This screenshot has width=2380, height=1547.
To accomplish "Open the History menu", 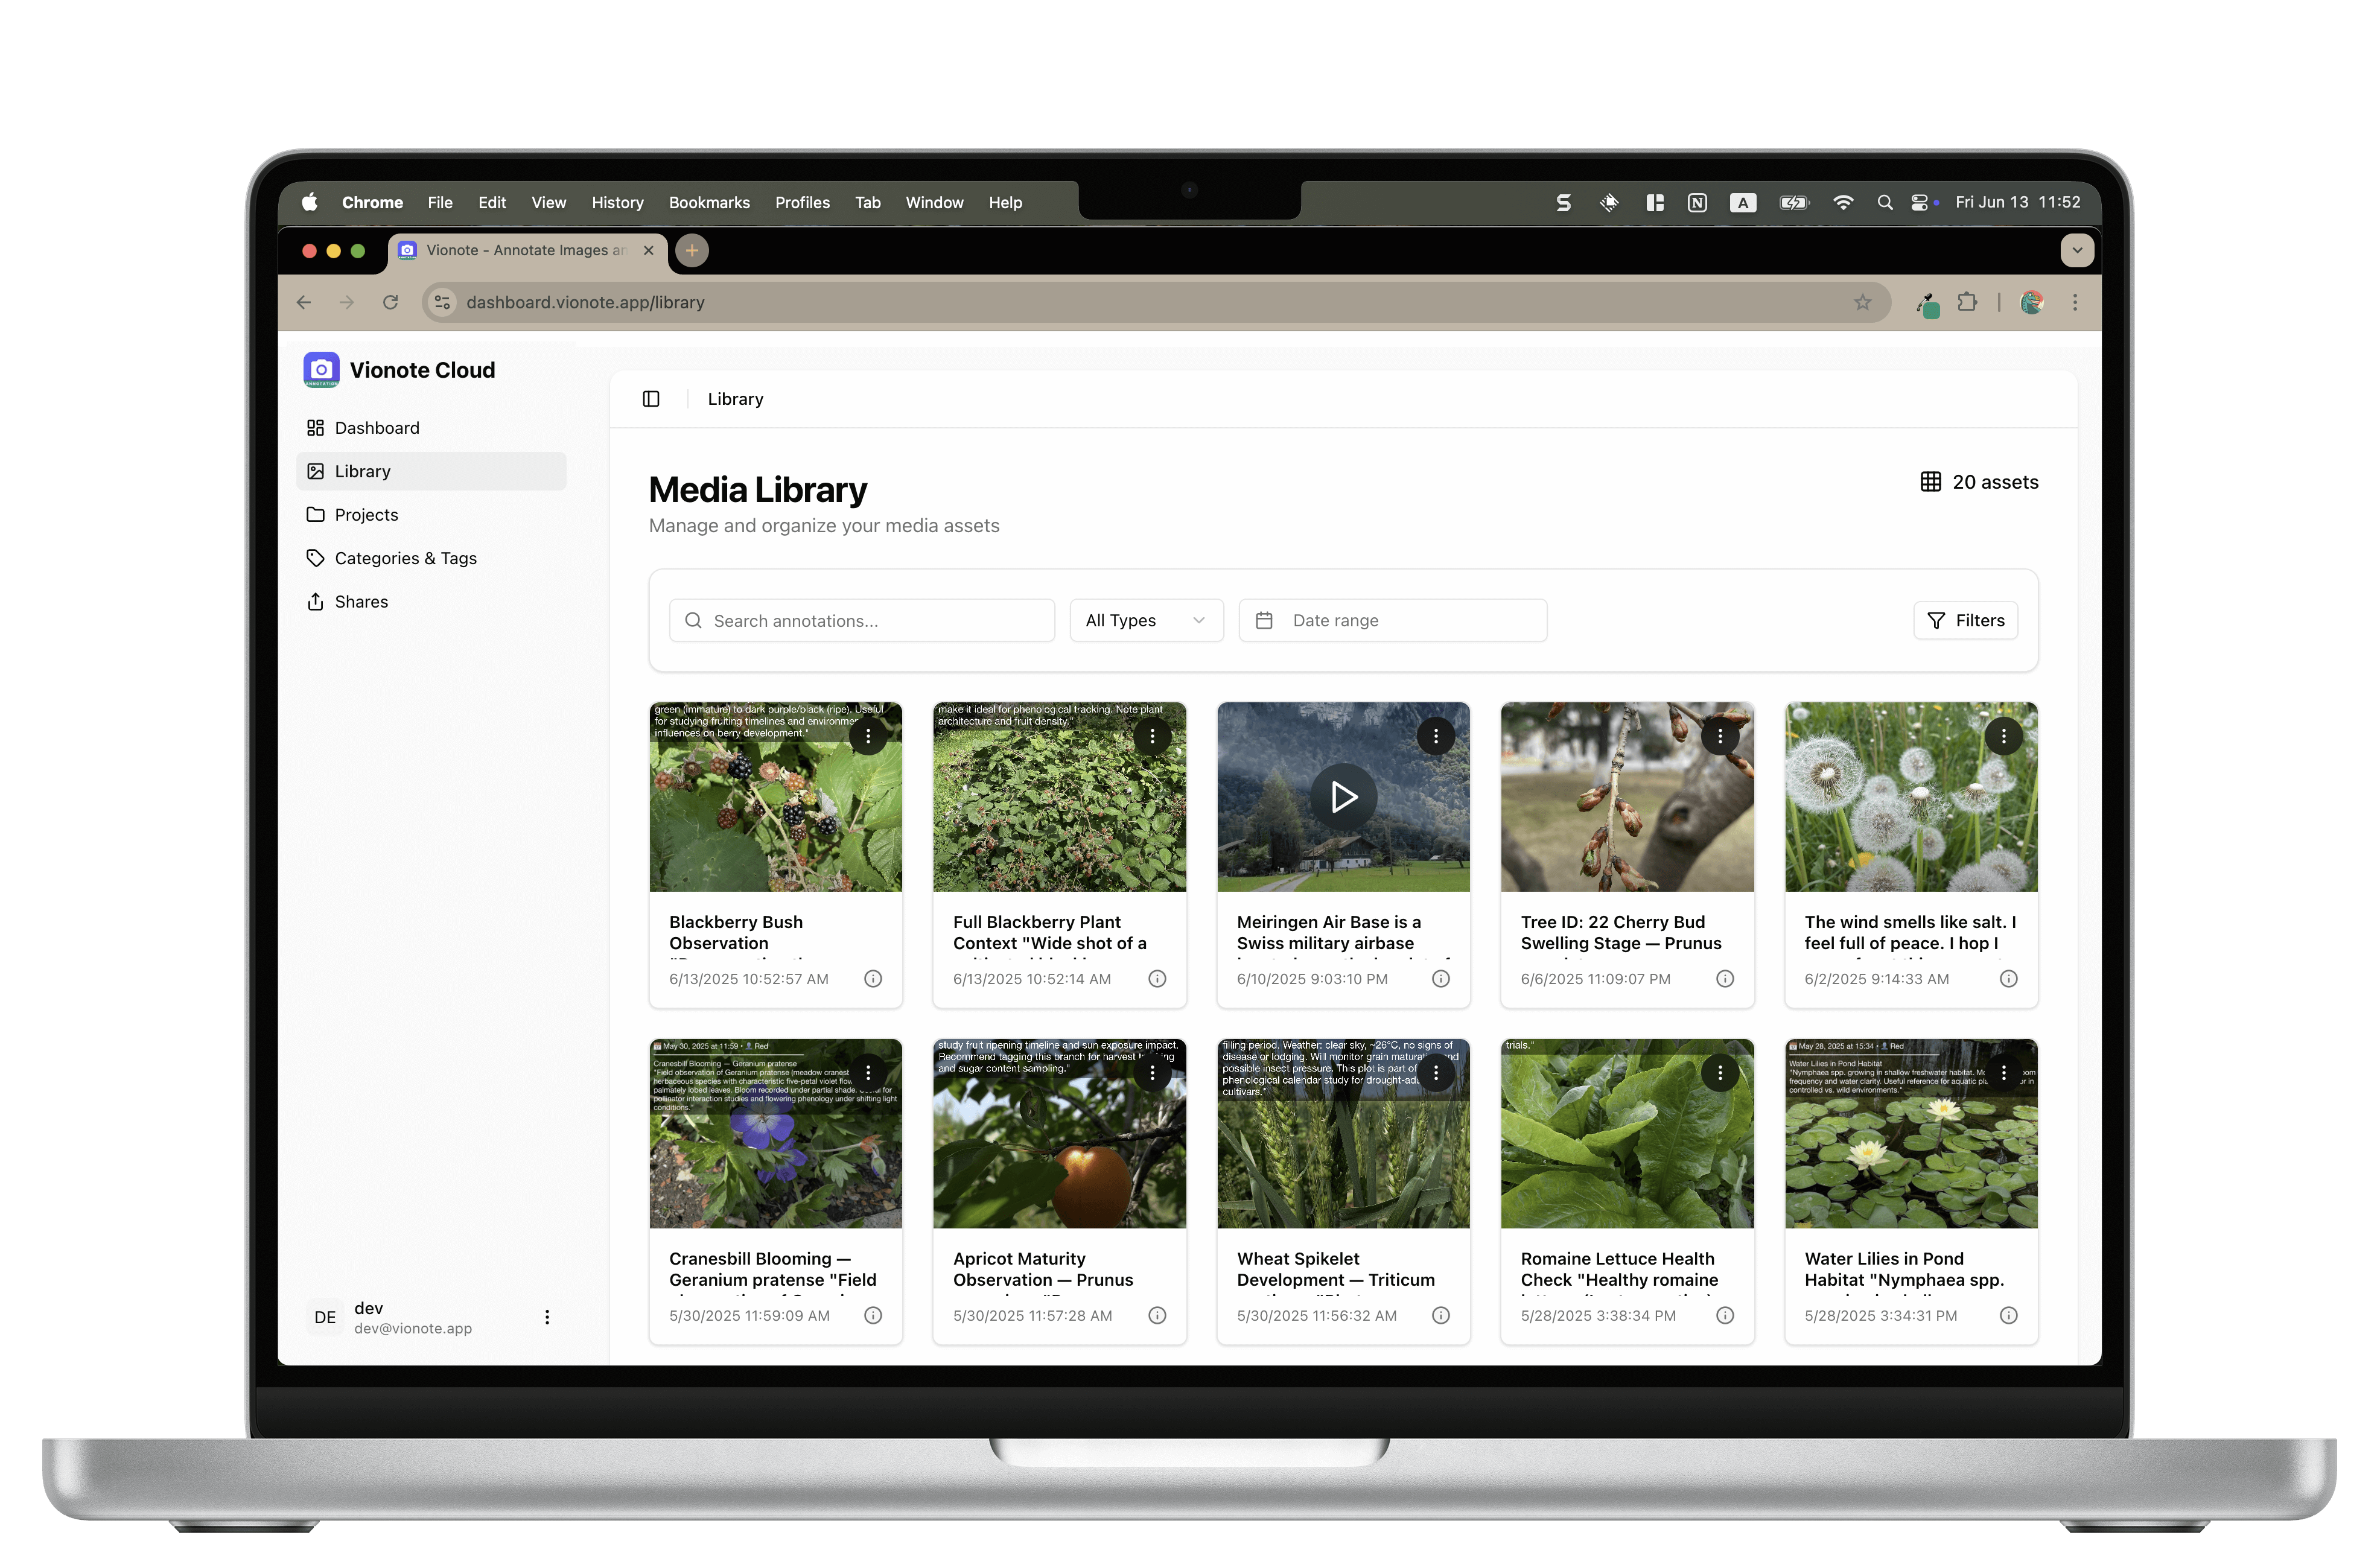I will coord(617,203).
